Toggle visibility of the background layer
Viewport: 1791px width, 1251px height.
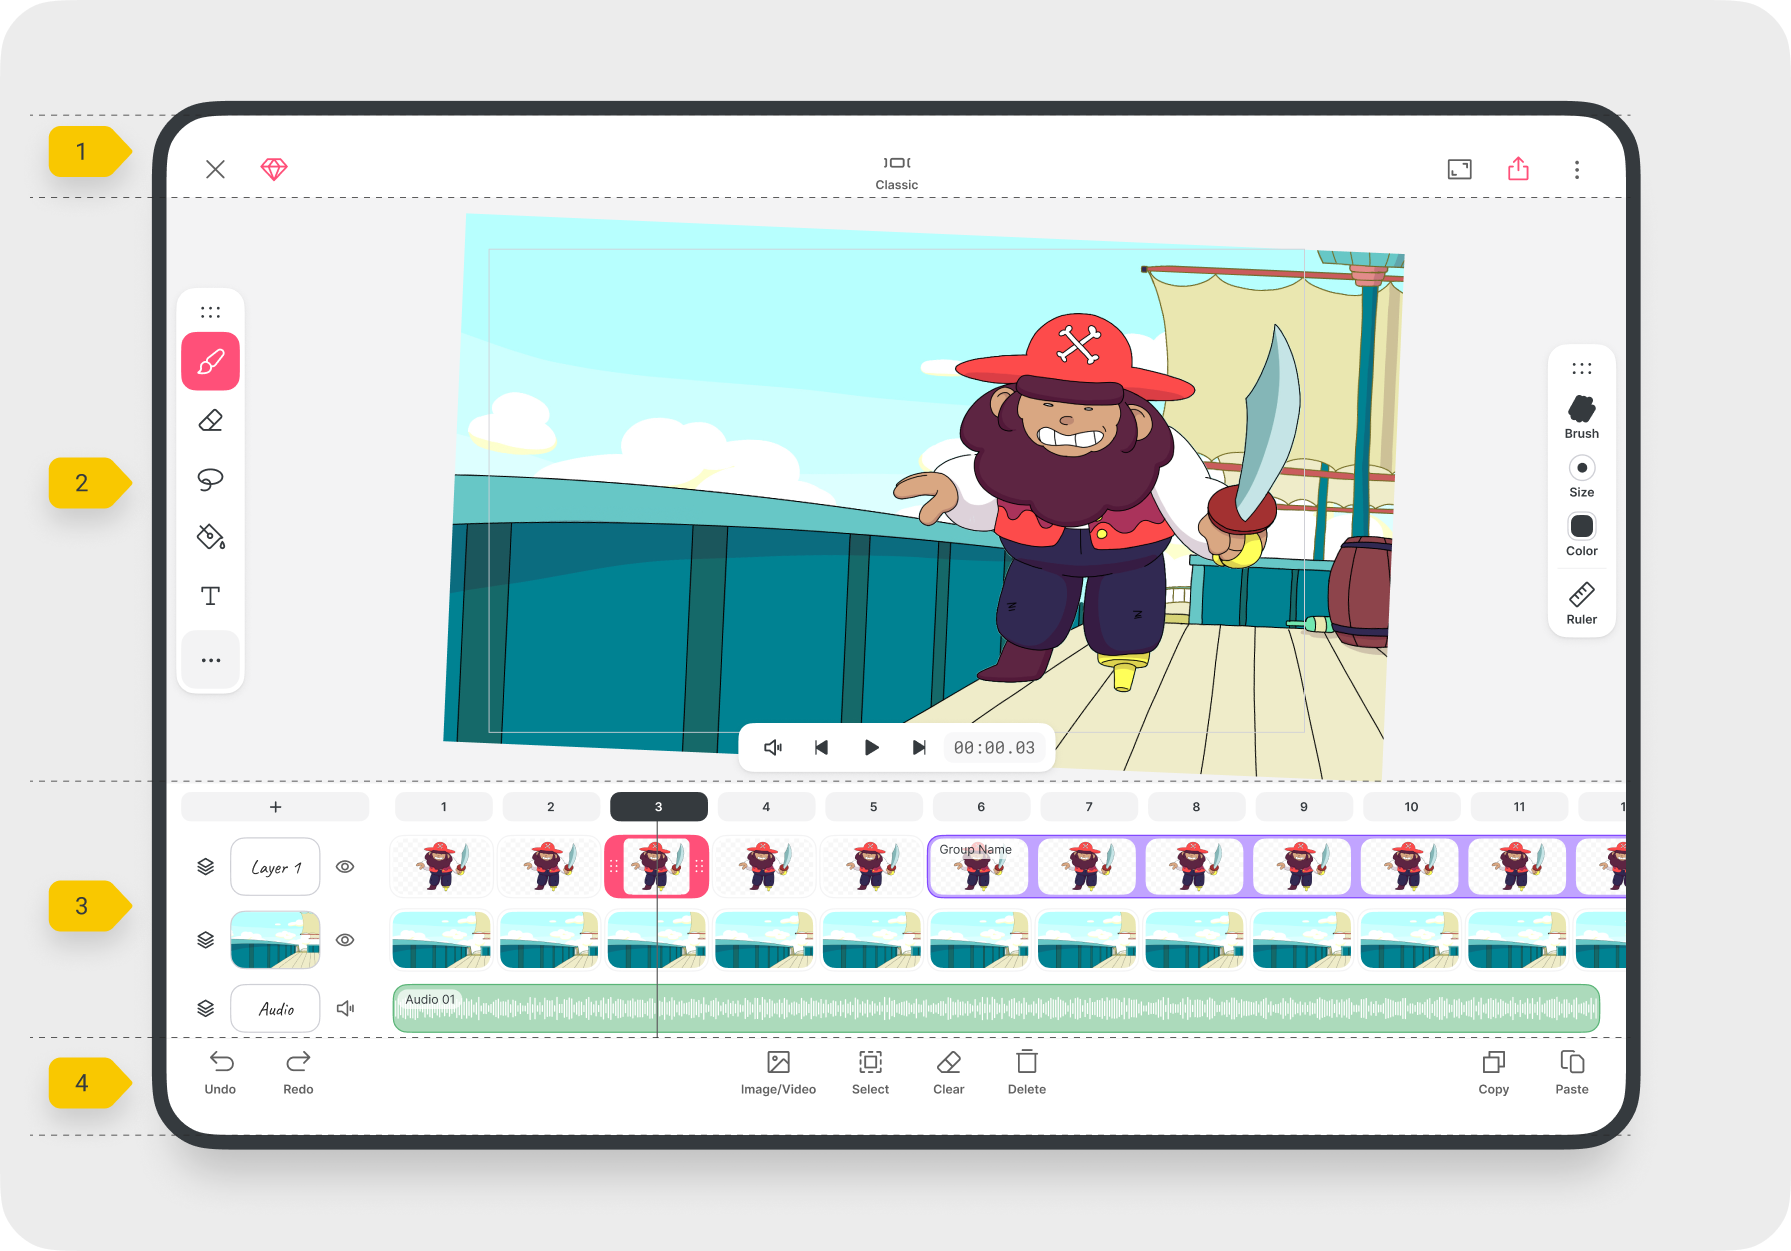tap(345, 940)
